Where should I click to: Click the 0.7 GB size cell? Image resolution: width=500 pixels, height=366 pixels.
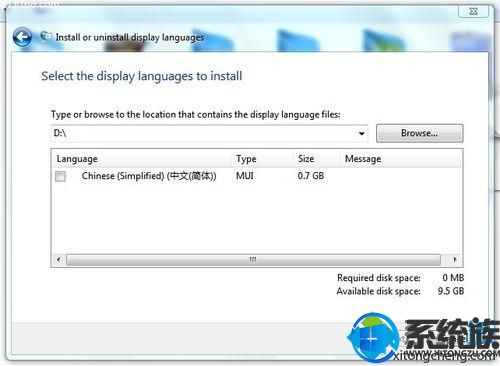tap(311, 176)
